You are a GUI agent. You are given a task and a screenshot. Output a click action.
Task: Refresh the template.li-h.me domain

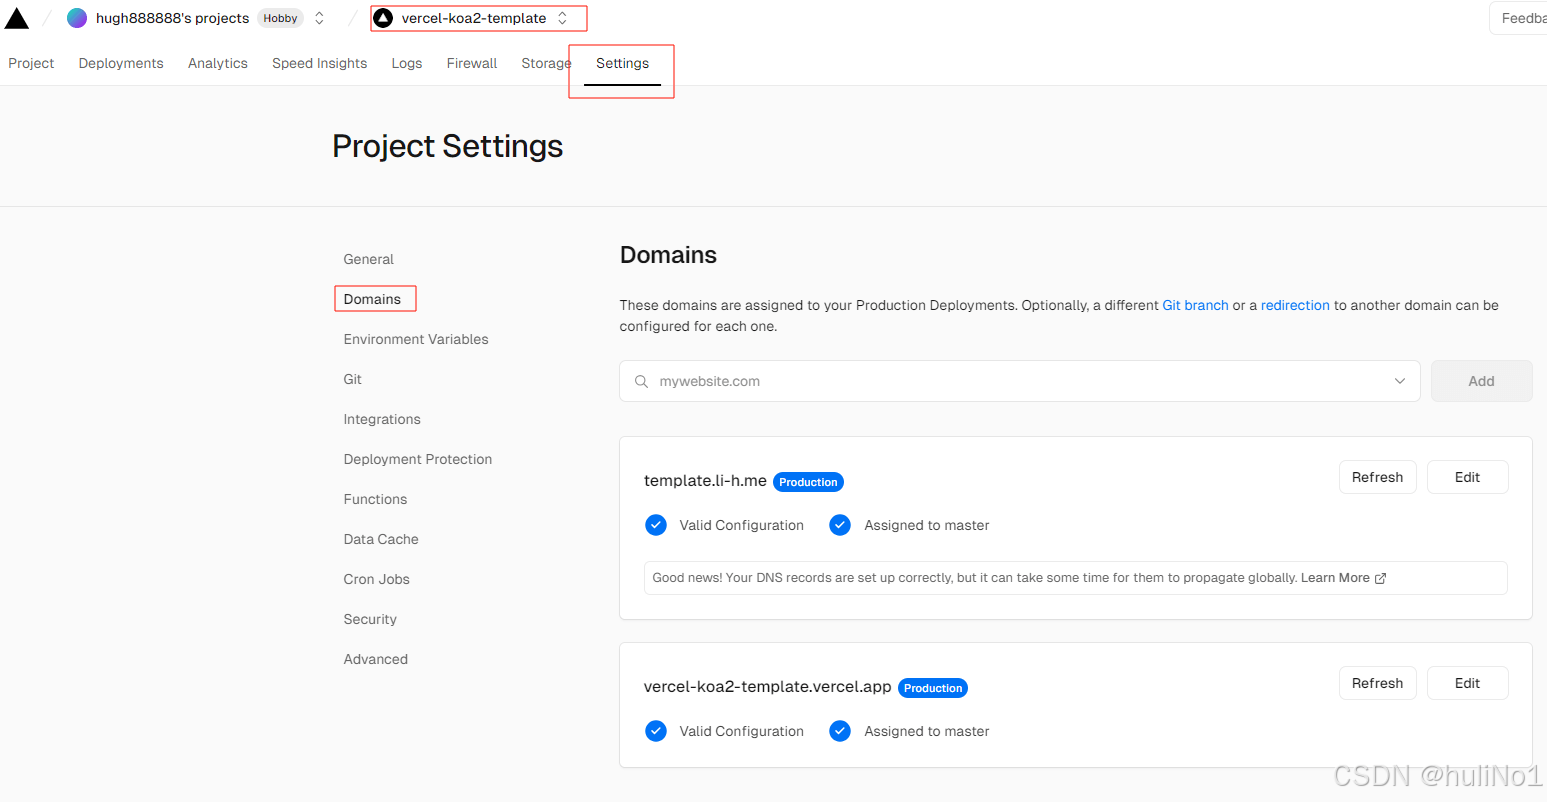(x=1377, y=477)
